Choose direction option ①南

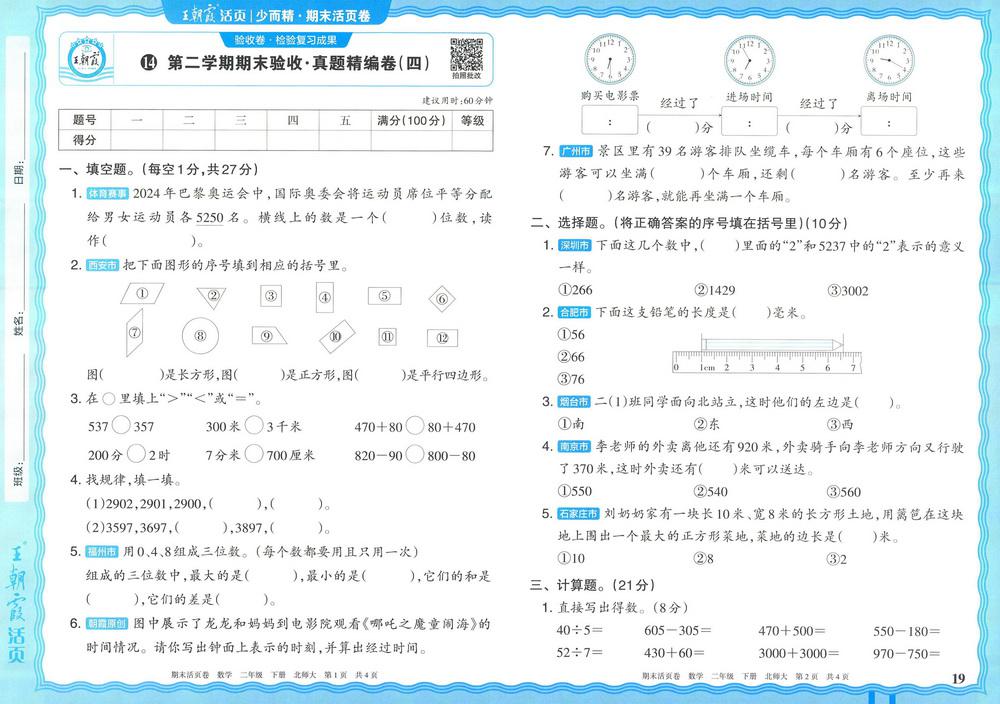[x=571, y=423]
